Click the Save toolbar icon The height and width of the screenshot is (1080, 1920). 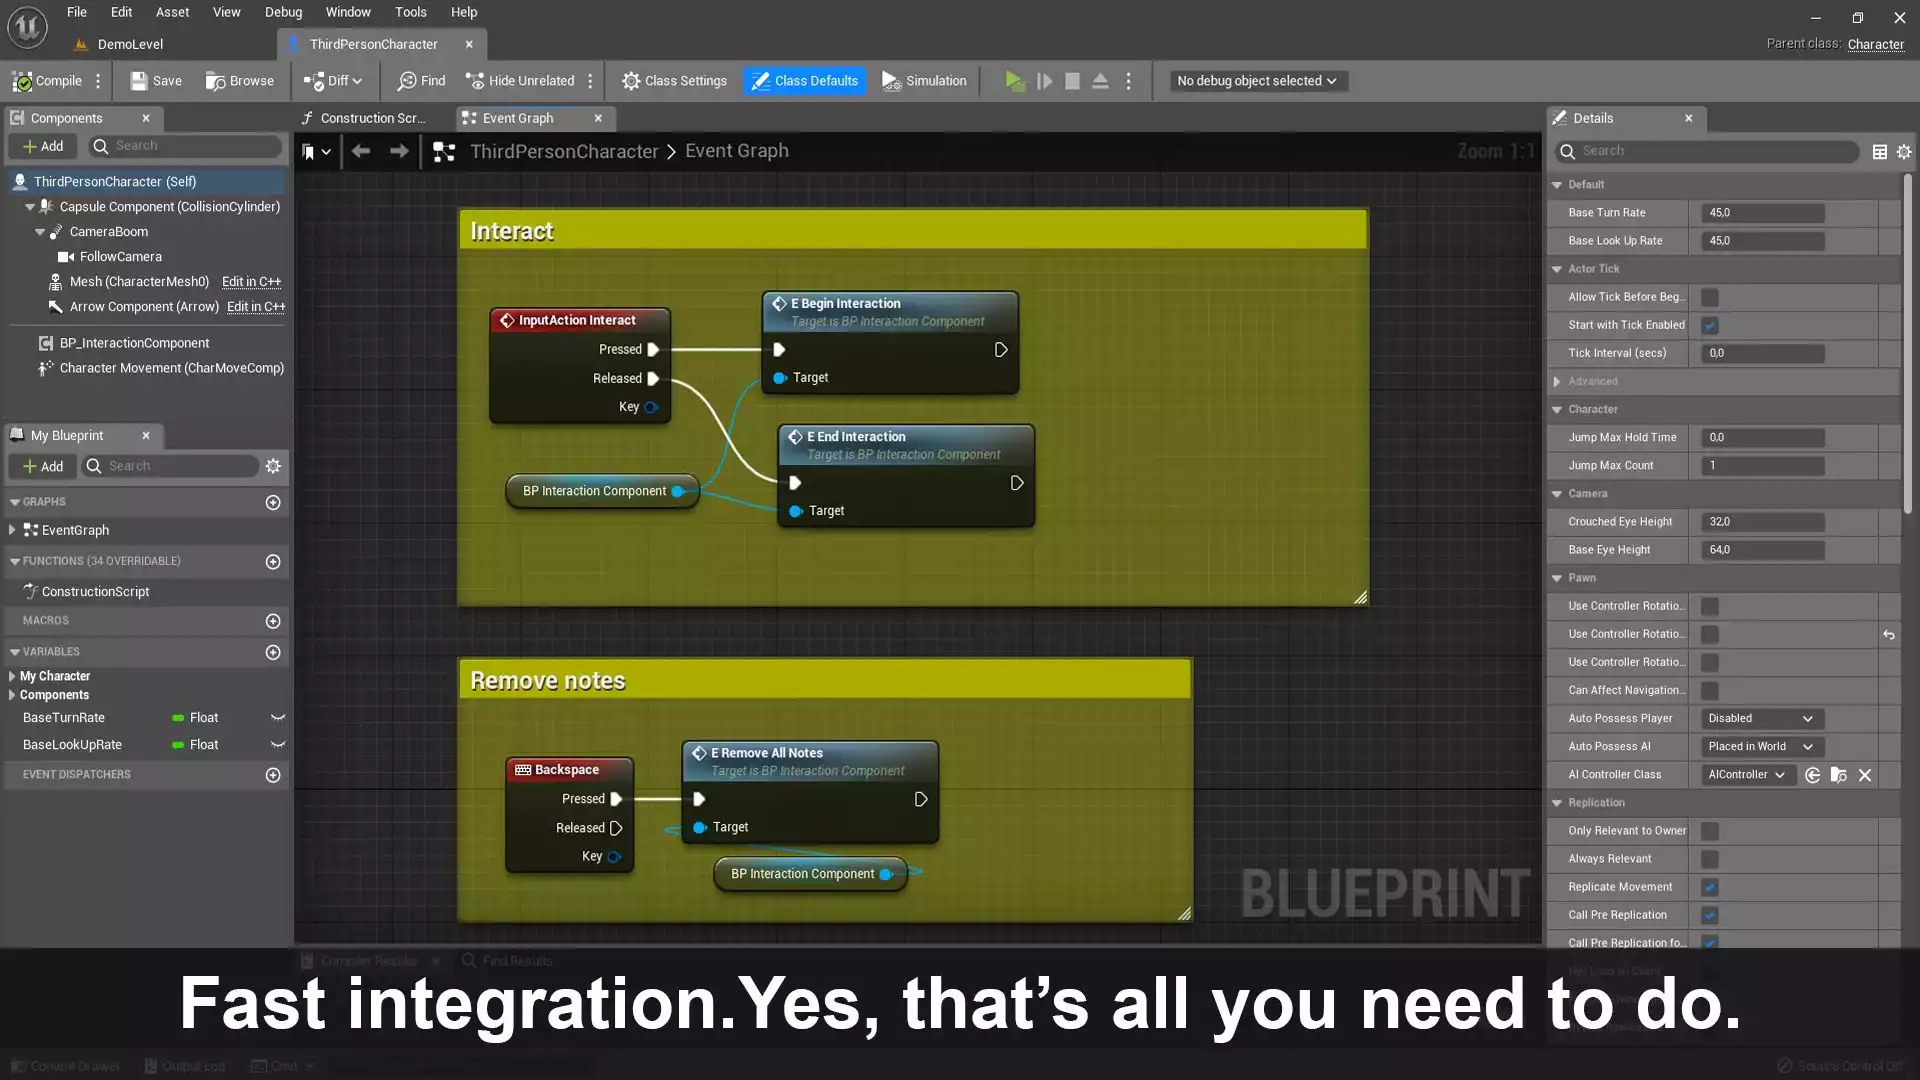139,81
